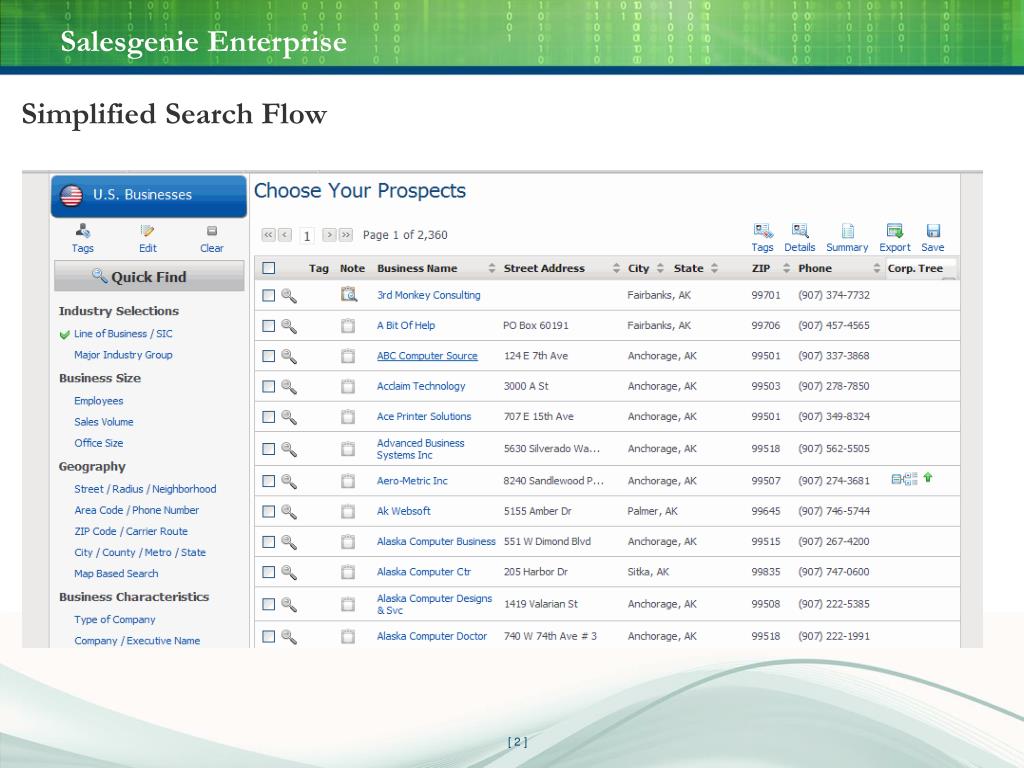Open Company / Executive Name filter
This screenshot has height=768, width=1024.
pos(137,641)
